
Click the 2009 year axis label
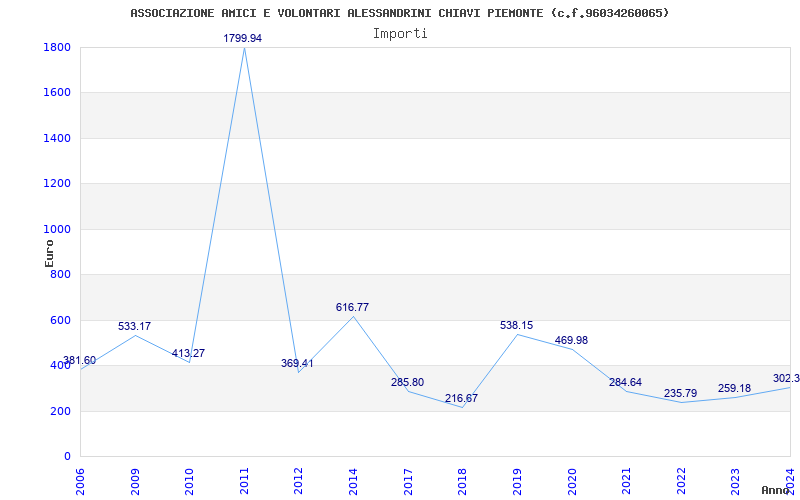coord(135,481)
